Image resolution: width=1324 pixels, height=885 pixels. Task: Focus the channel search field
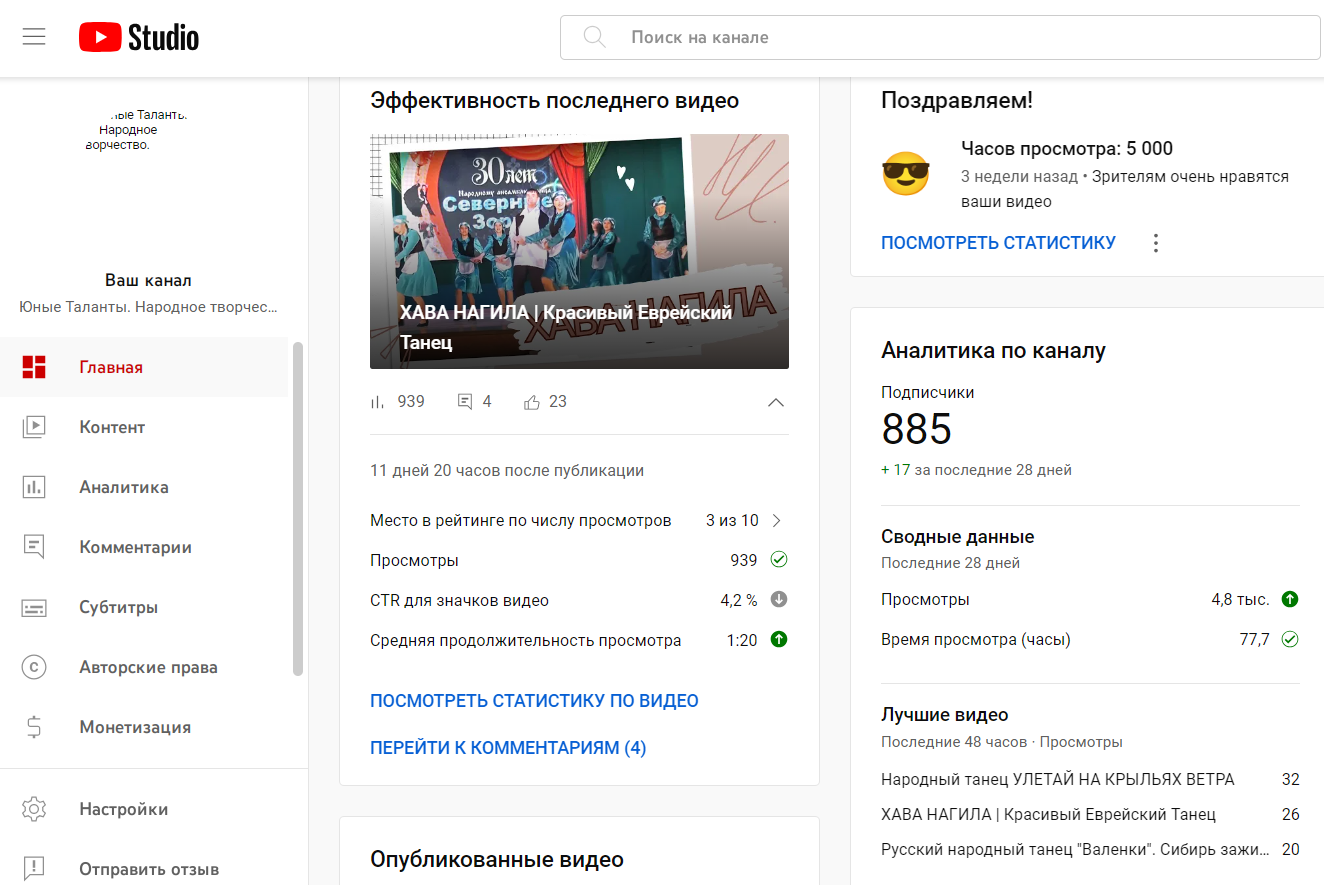tap(940, 37)
